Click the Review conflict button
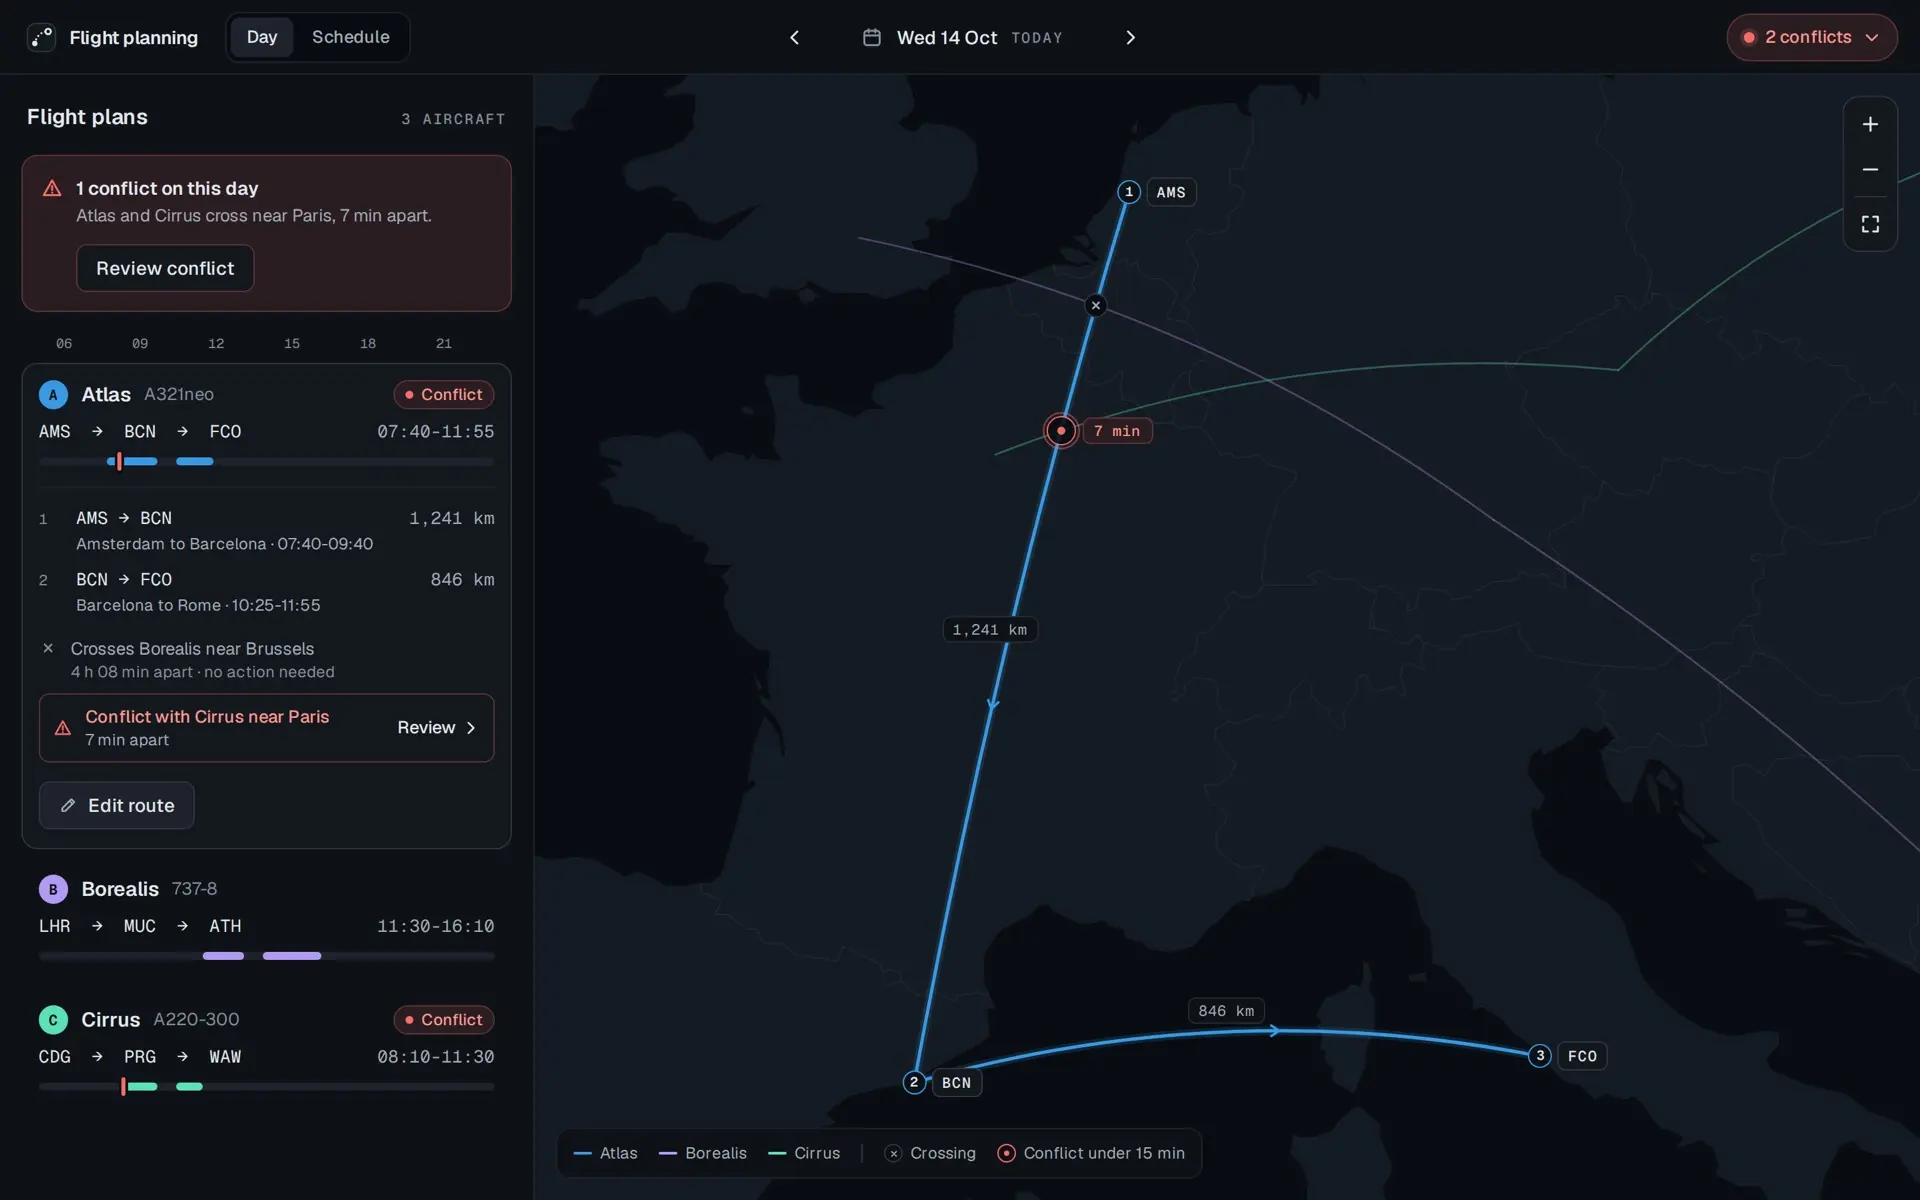The height and width of the screenshot is (1200, 1920). [165, 268]
